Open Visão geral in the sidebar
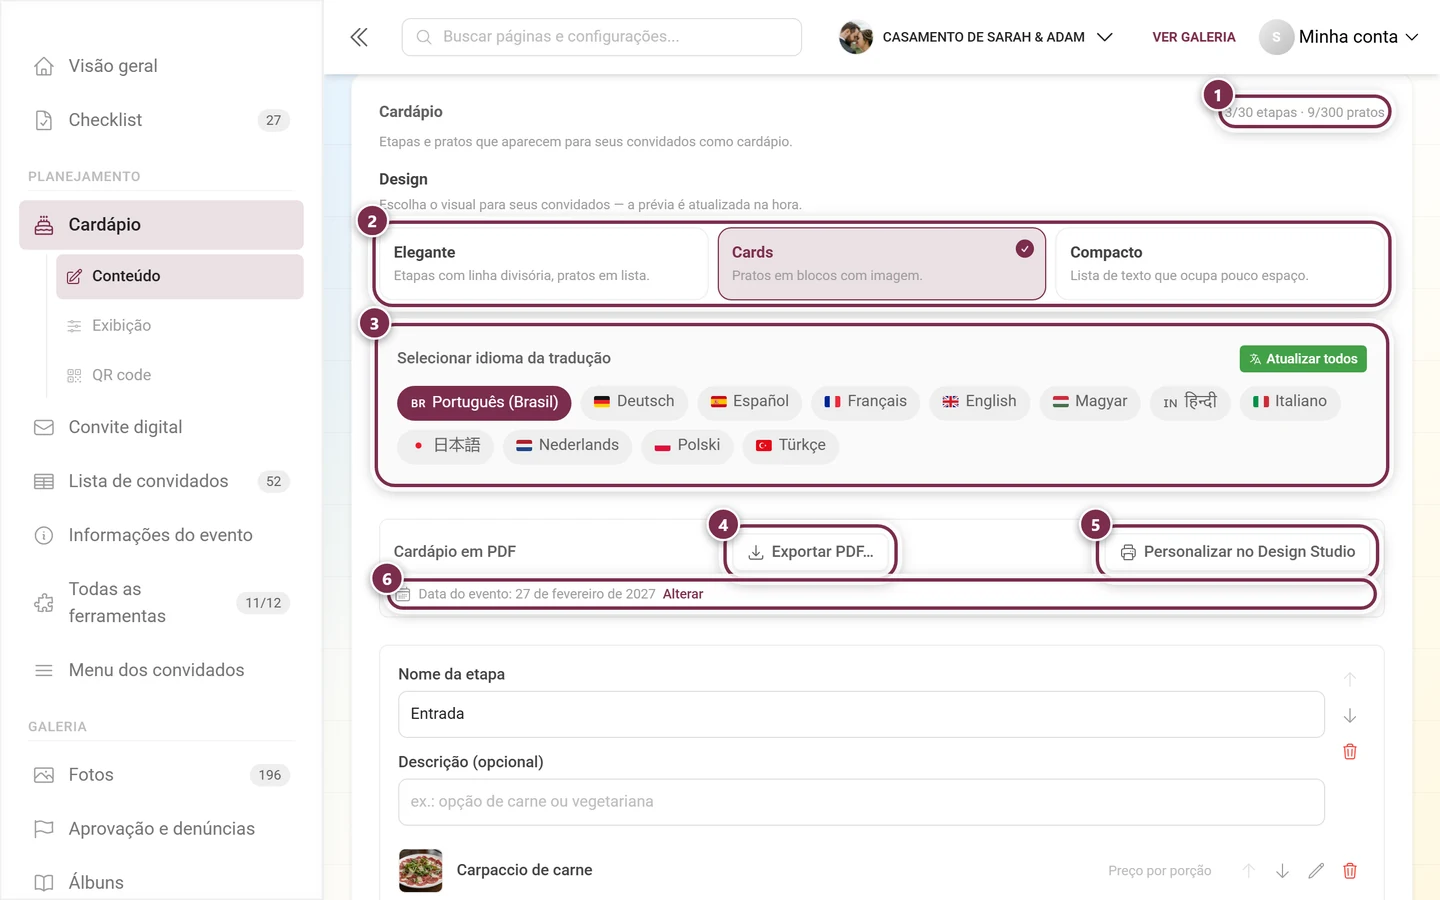The image size is (1440, 900). click(x=161, y=66)
